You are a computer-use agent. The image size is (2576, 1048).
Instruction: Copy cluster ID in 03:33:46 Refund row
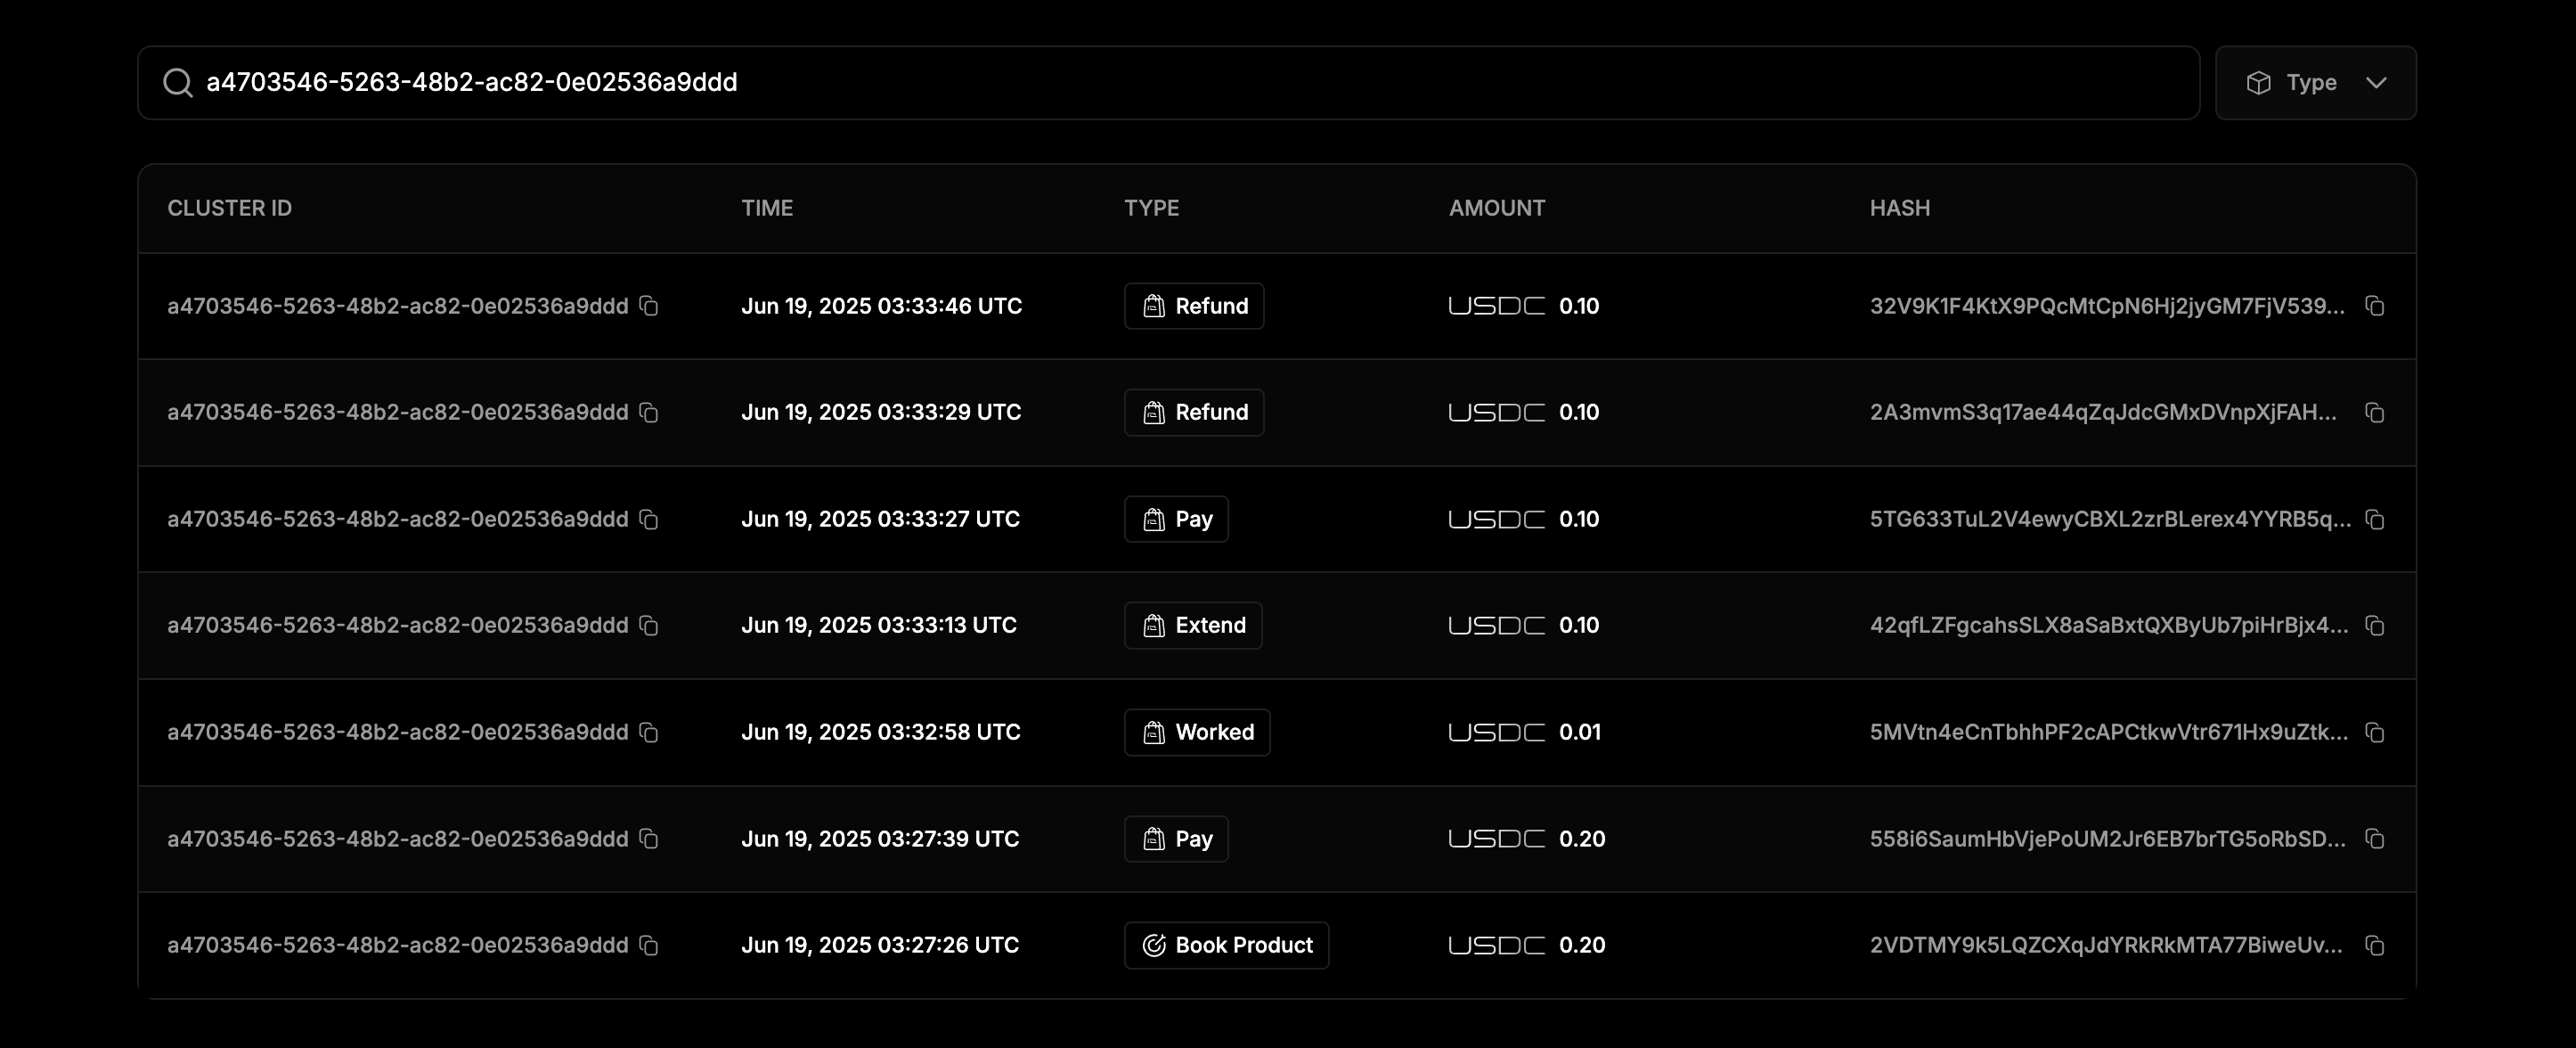click(x=649, y=306)
